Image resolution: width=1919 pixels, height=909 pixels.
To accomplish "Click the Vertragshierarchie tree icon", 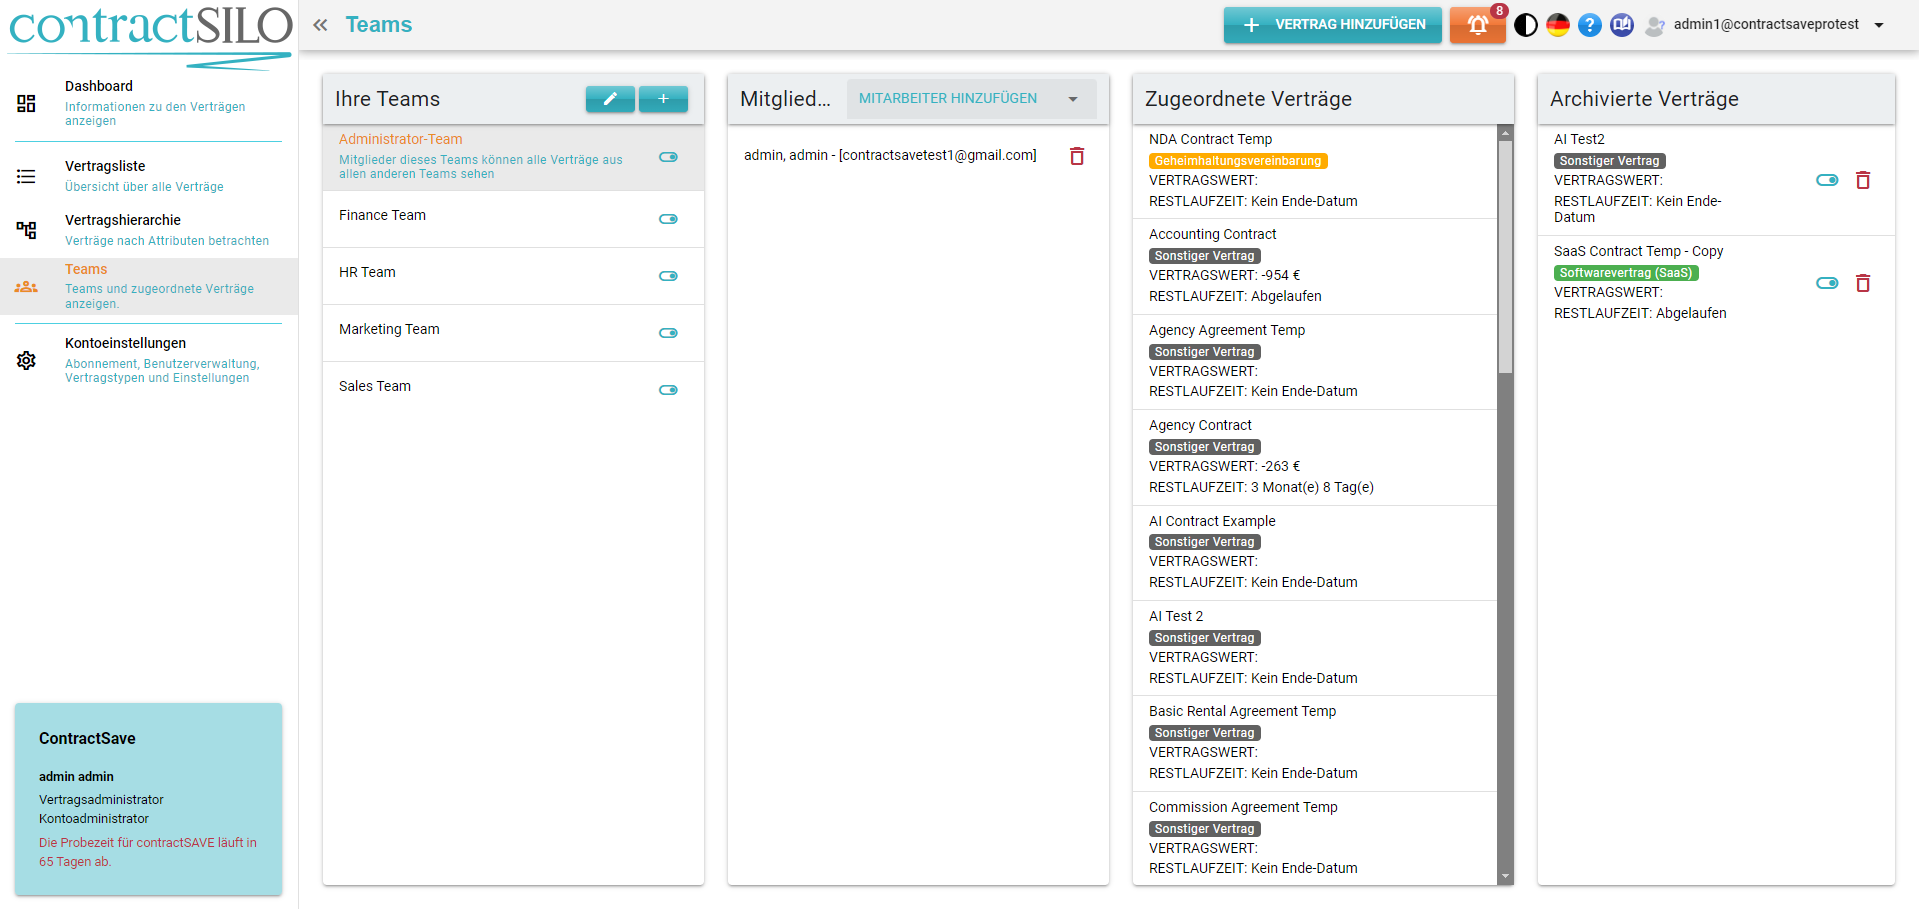I will click(x=26, y=230).
